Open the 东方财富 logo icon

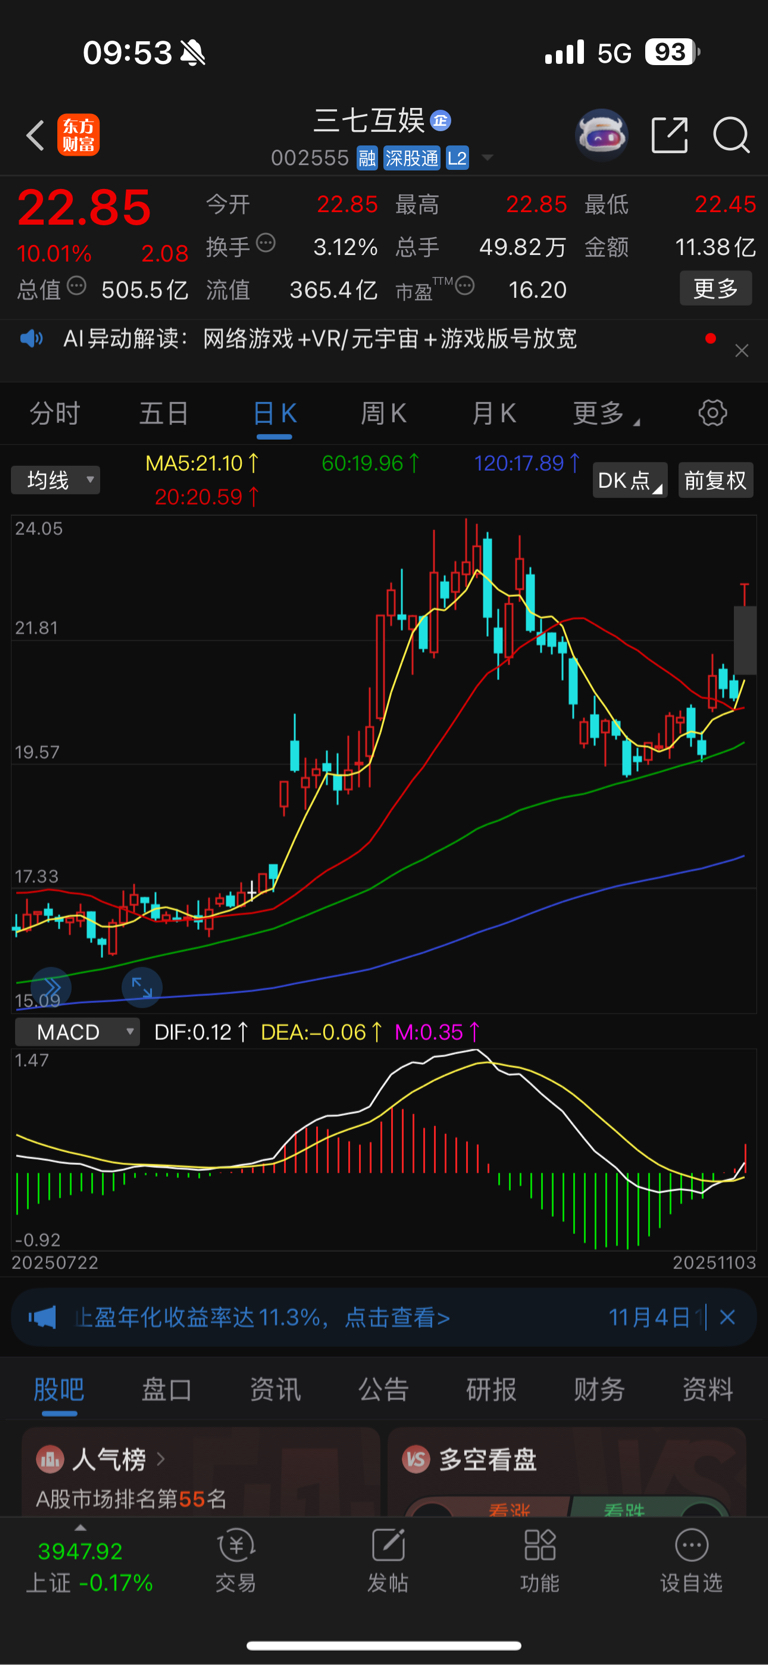tap(78, 135)
